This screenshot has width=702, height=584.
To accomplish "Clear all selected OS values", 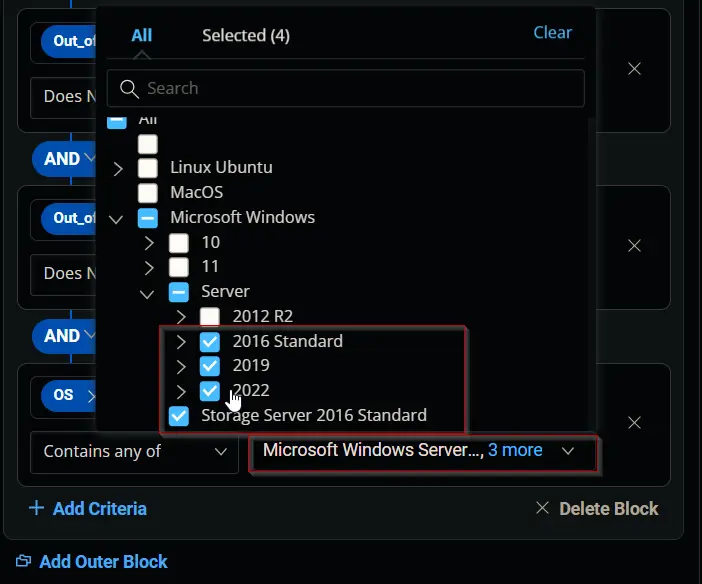I will 552,33.
